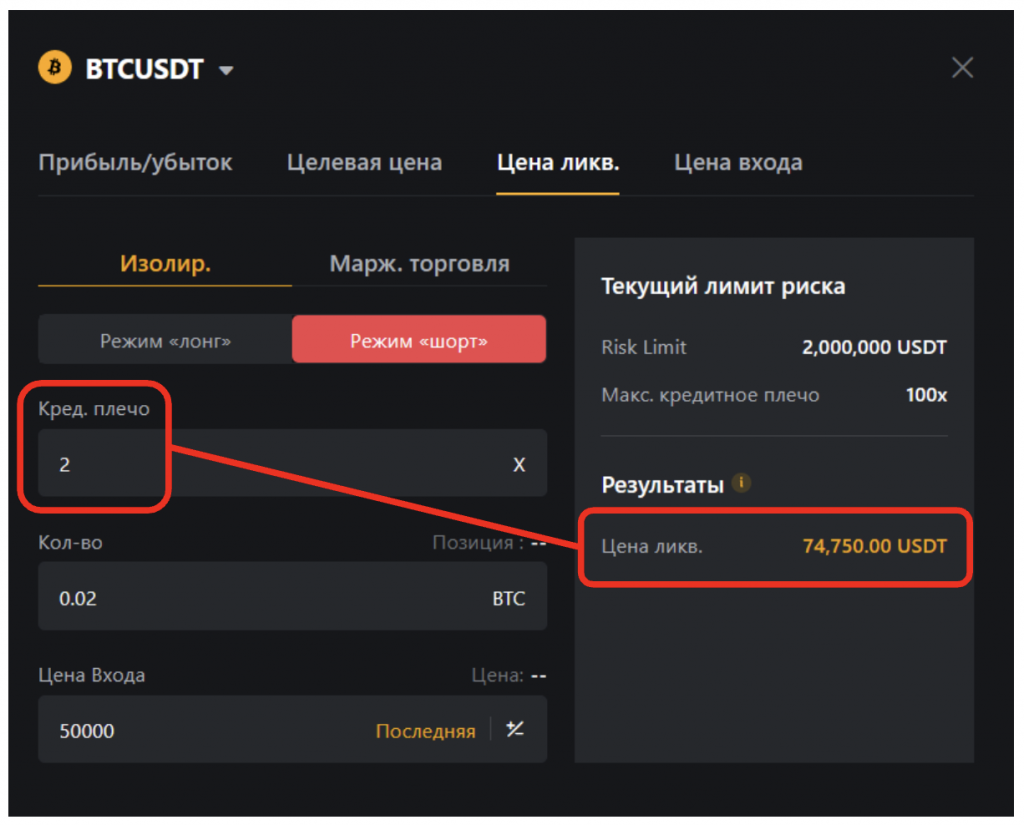The image size is (1024, 825).
Task: Switch to the Прибыль/убыток tab
Action: point(135,163)
